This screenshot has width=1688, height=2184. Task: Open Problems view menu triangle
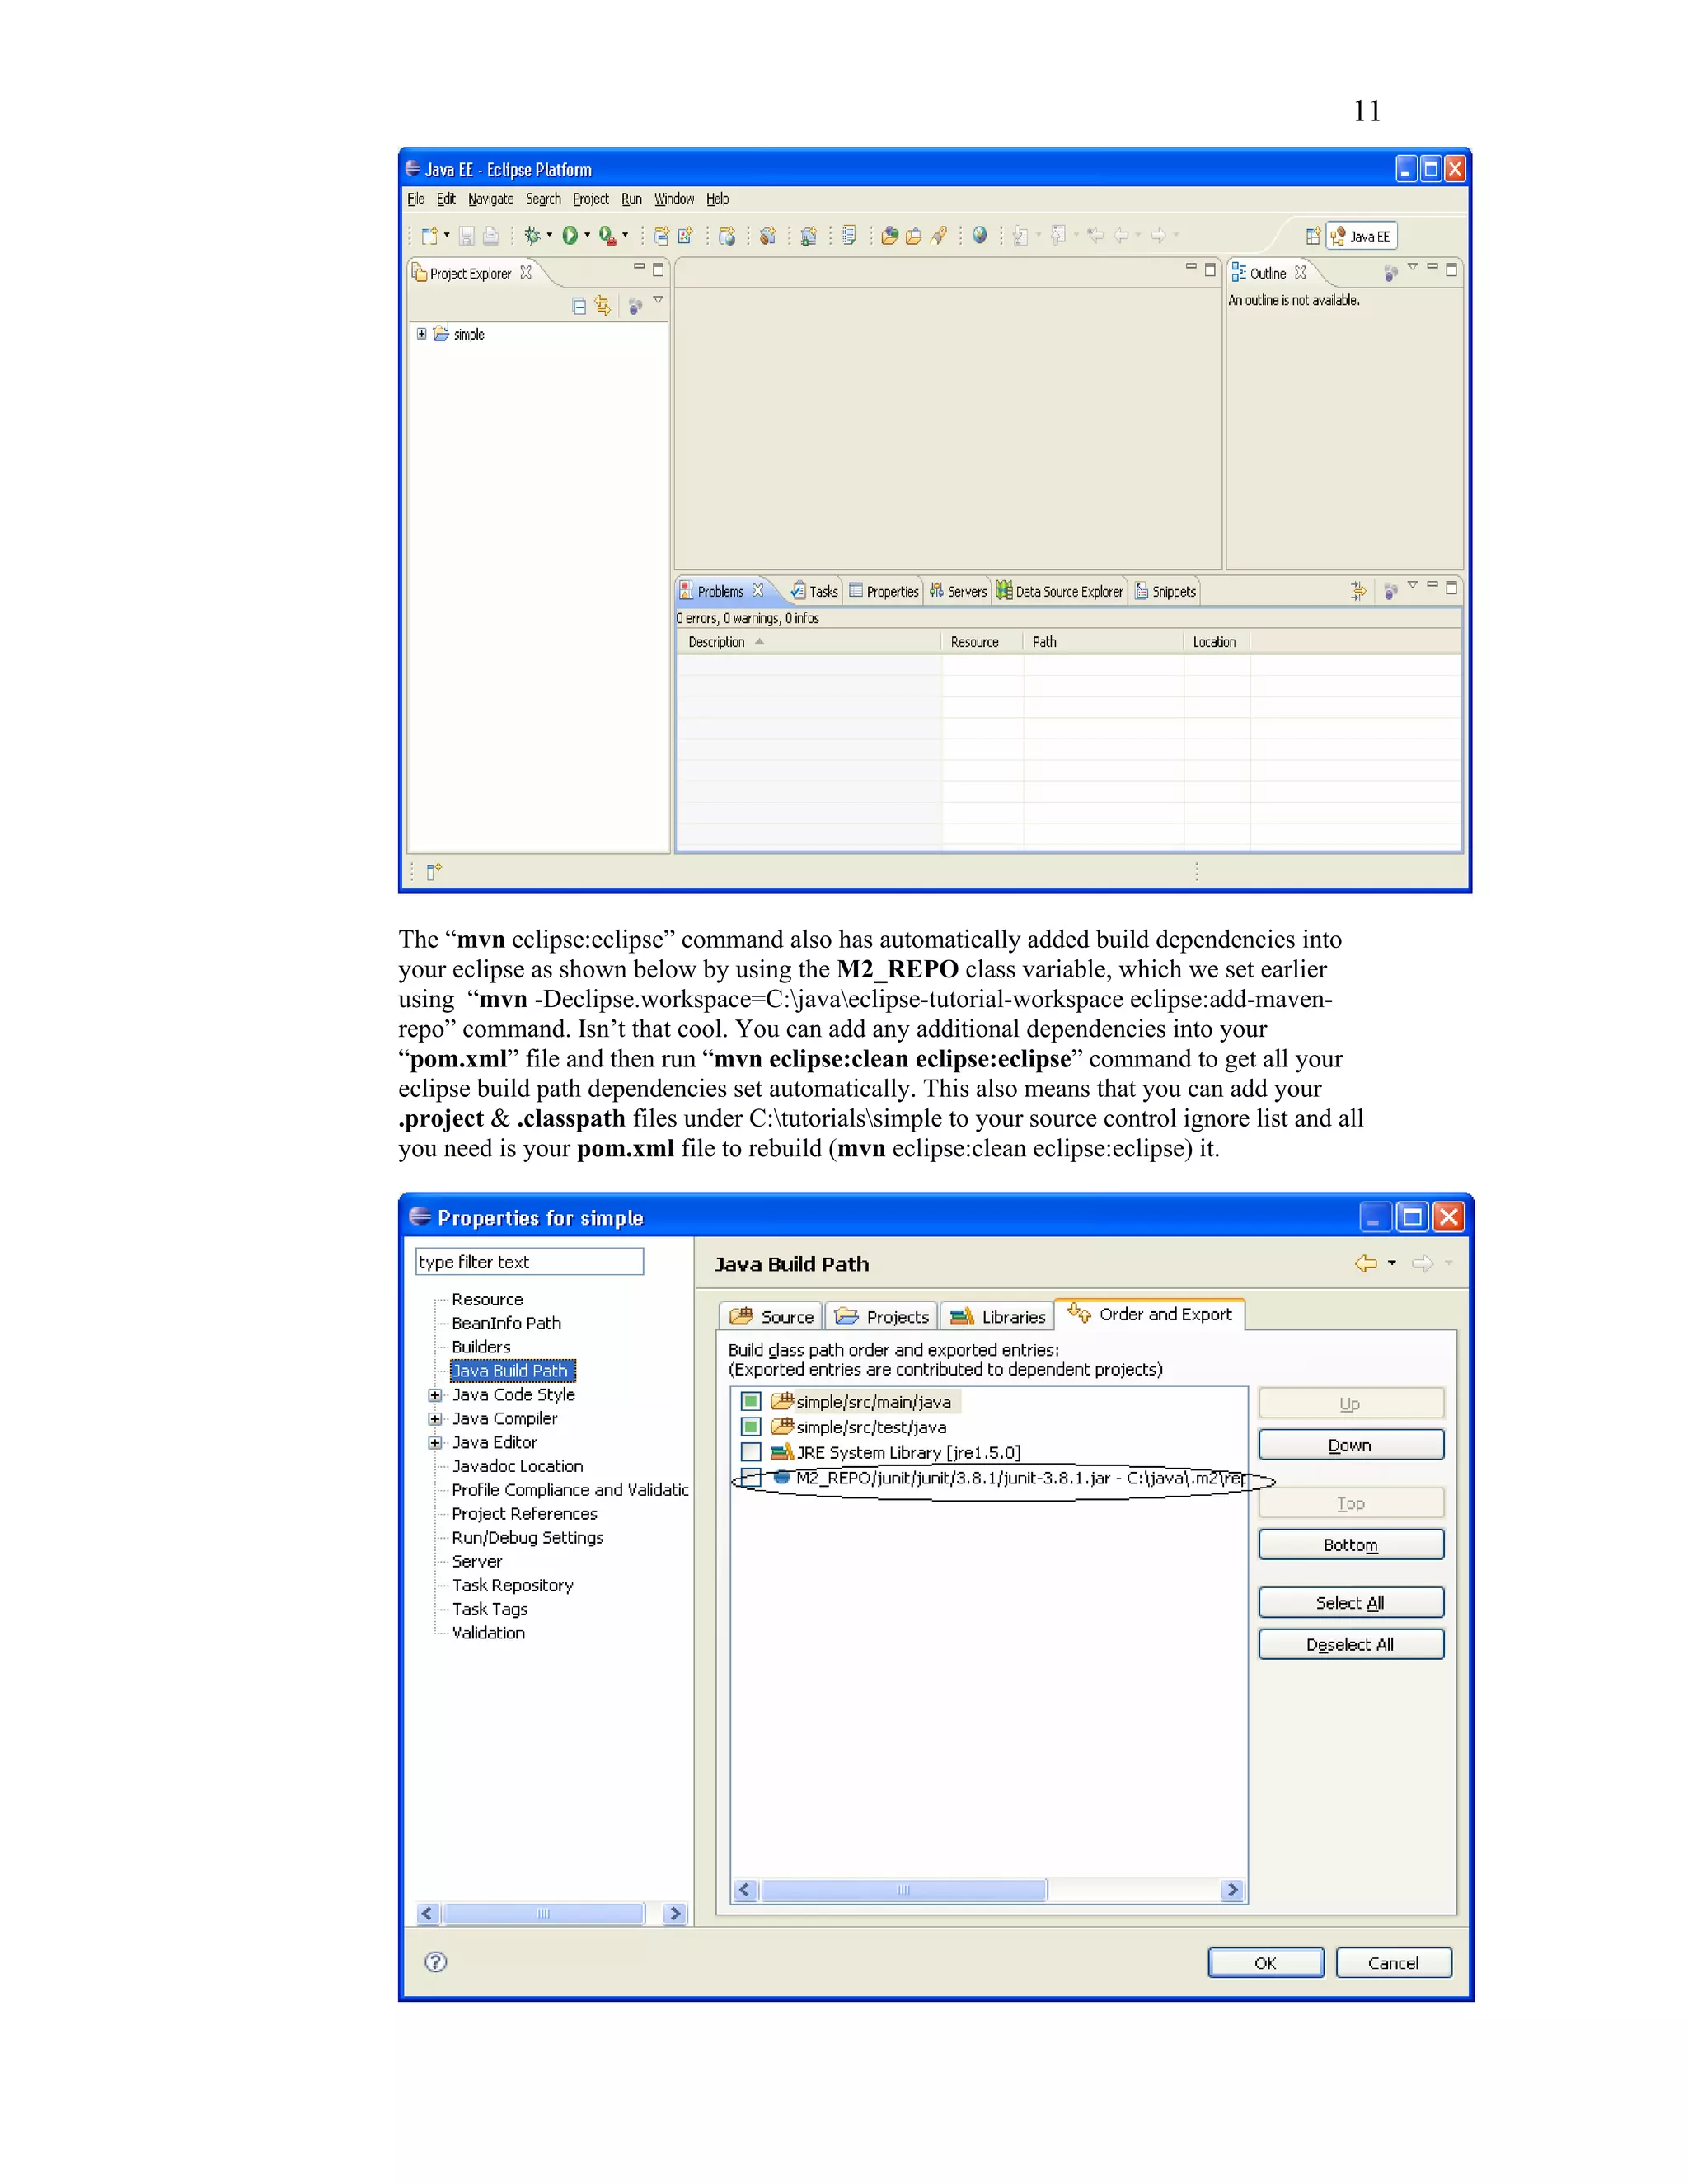tap(1412, 586)
